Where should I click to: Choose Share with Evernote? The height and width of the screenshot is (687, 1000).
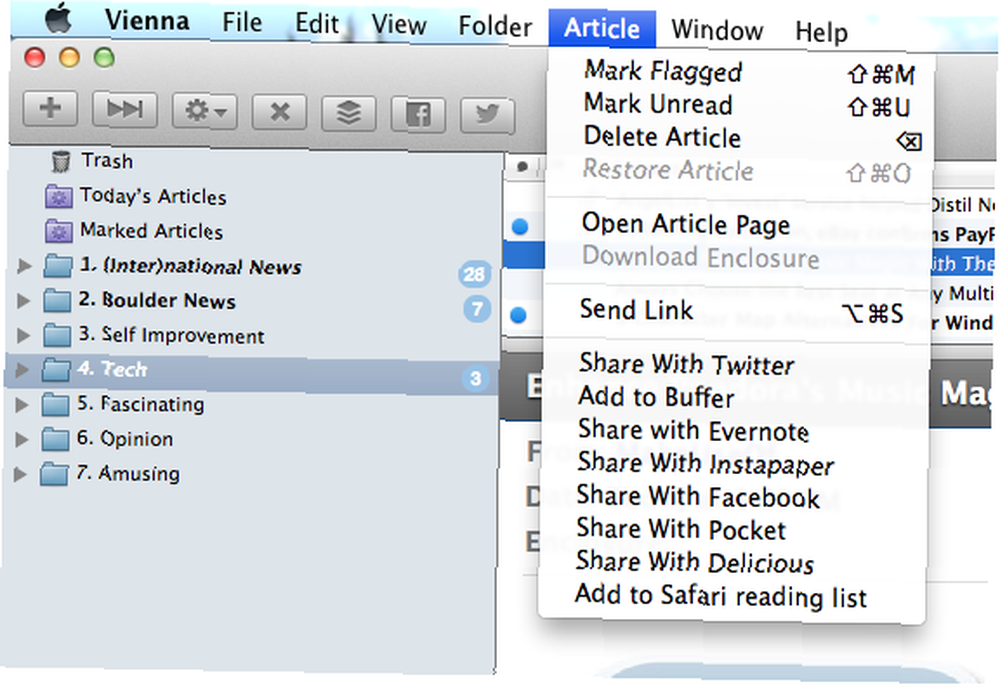[x=733, y=431]
